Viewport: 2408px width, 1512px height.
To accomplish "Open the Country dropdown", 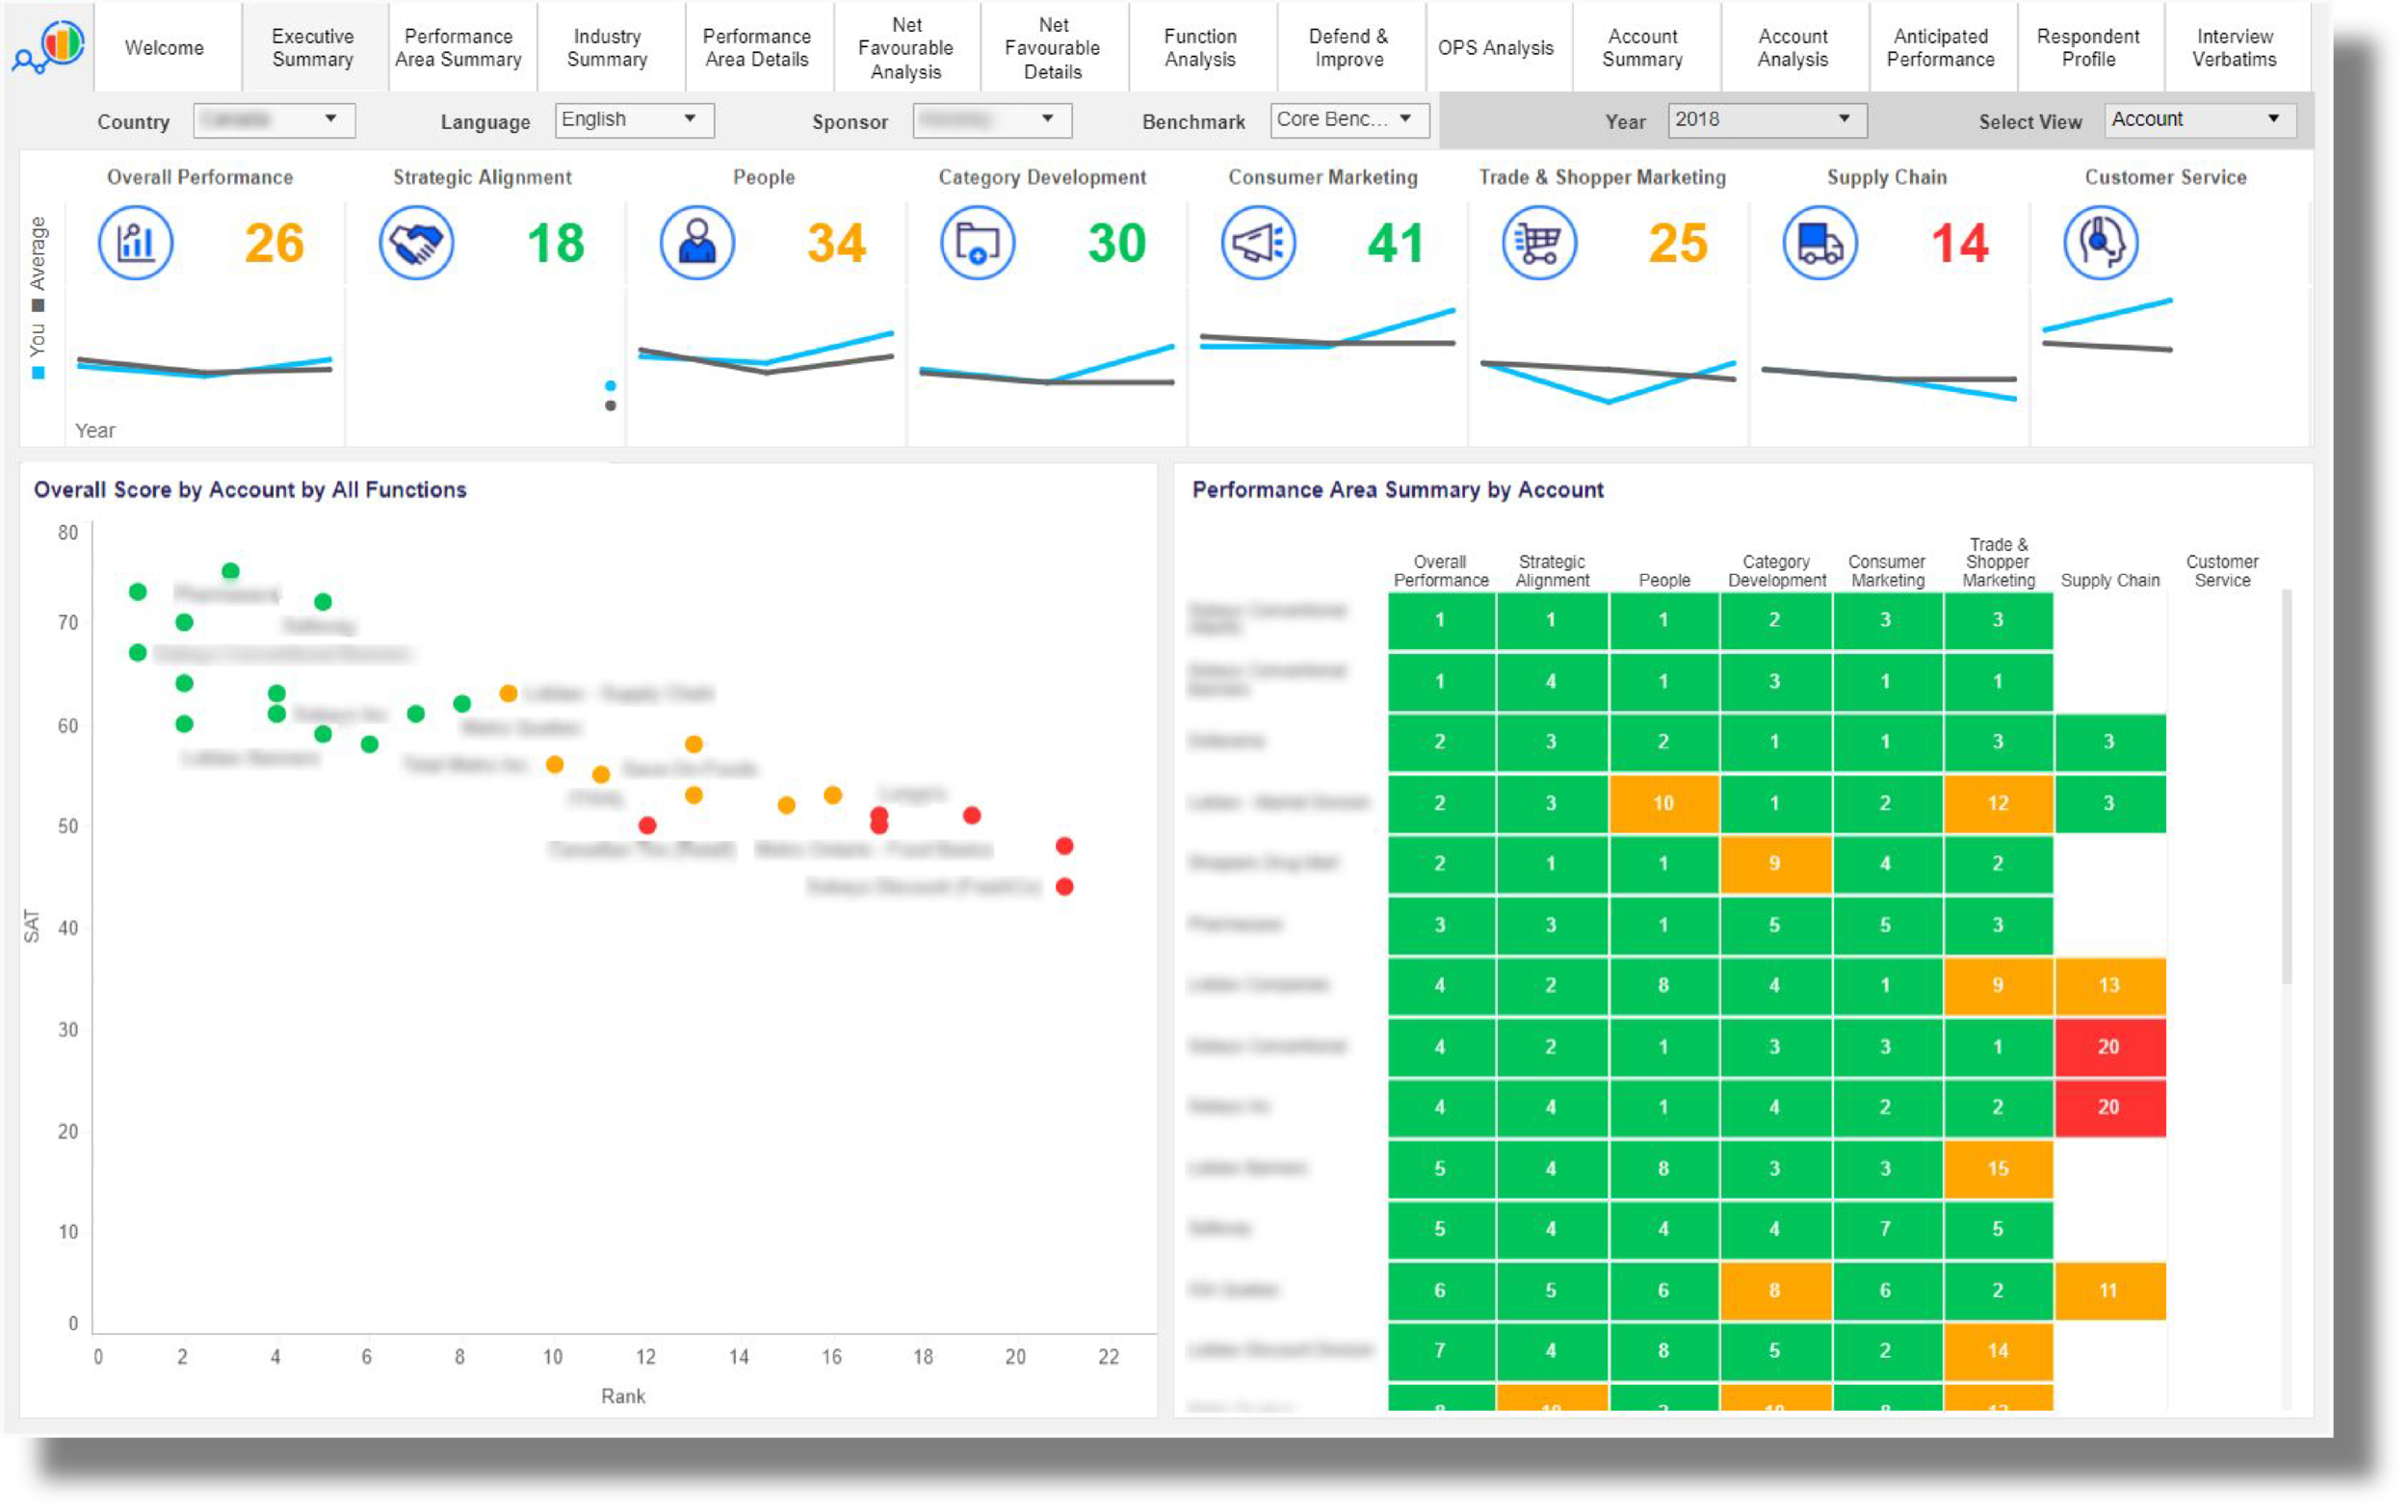I will (273, 120).
